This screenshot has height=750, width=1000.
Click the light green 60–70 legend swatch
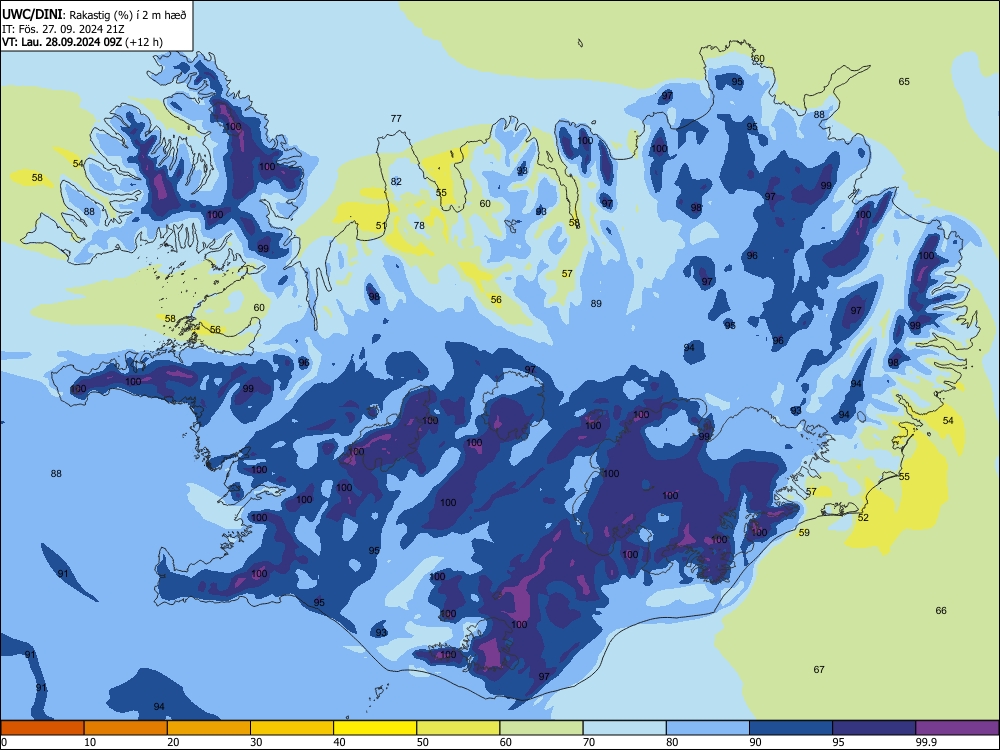[x=541, y=728]
